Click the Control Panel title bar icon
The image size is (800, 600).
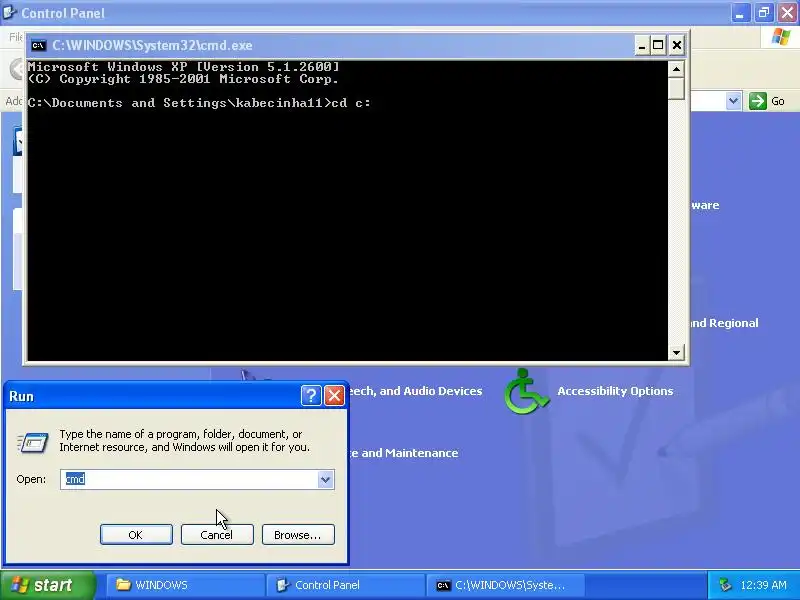pos(10,12)
